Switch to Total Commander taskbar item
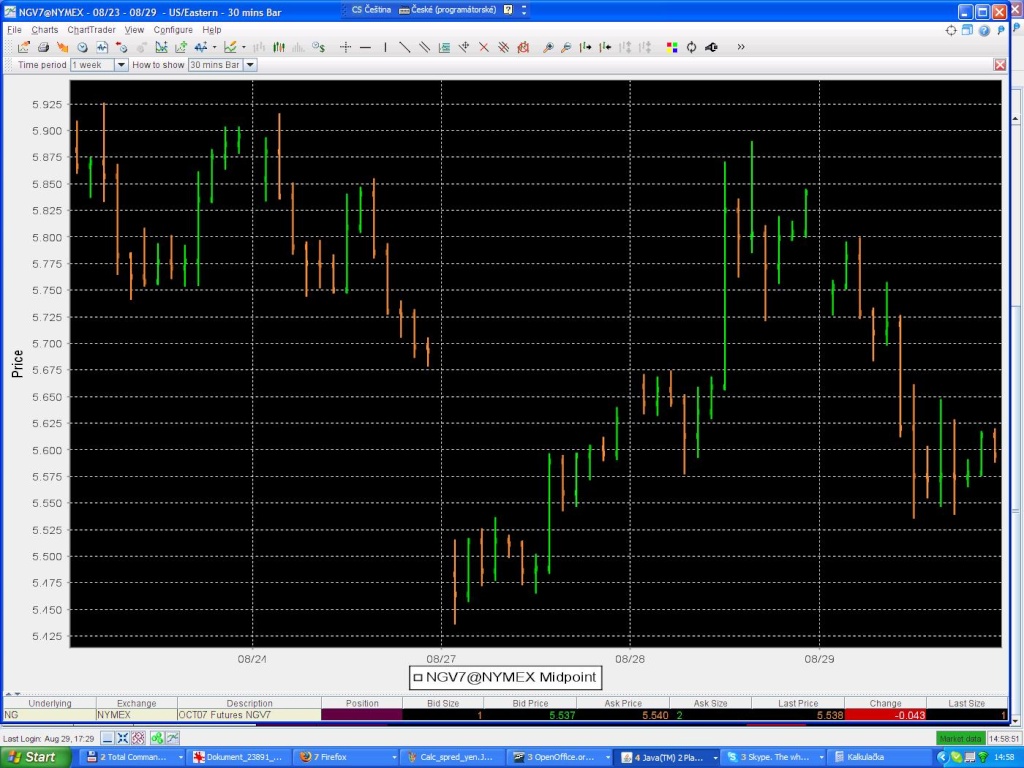 click(134, 757)
